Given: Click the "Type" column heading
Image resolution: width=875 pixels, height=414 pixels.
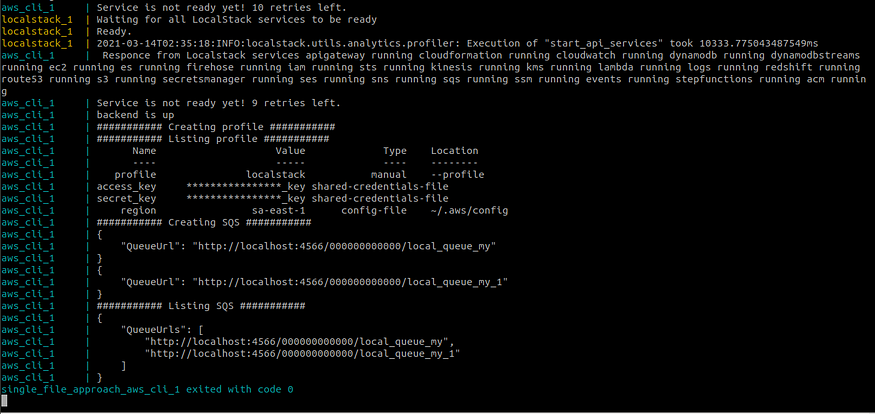Looking at the screenshot, I should click(395, 151).
